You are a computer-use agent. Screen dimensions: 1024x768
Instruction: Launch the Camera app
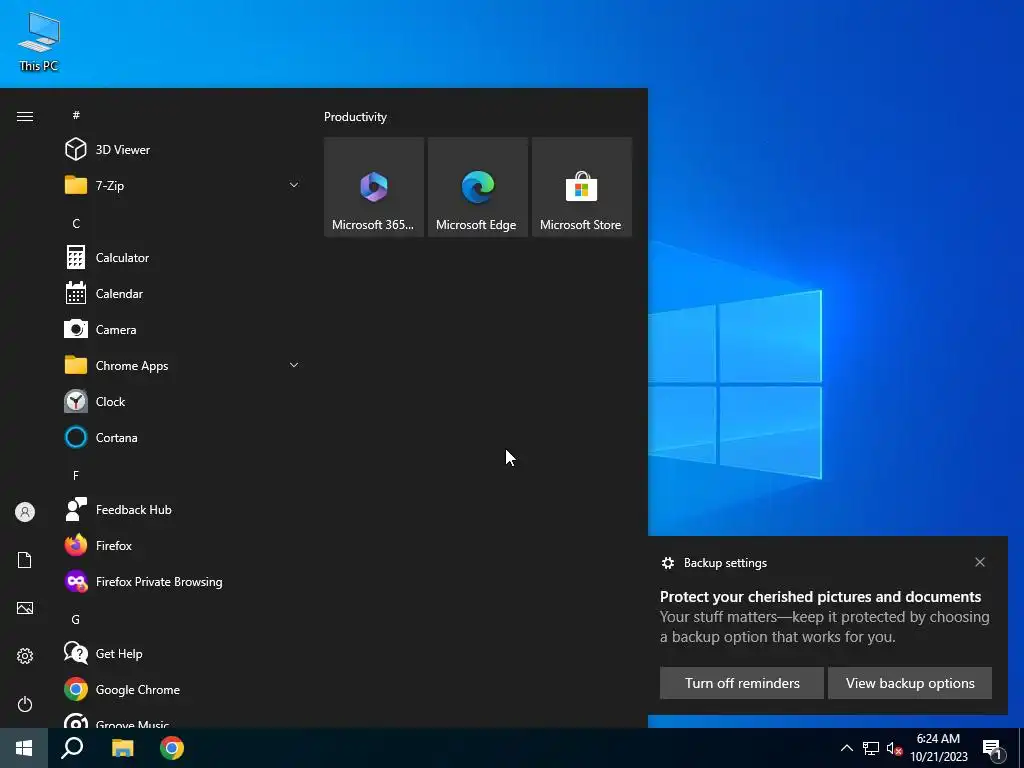coord(183,330)
